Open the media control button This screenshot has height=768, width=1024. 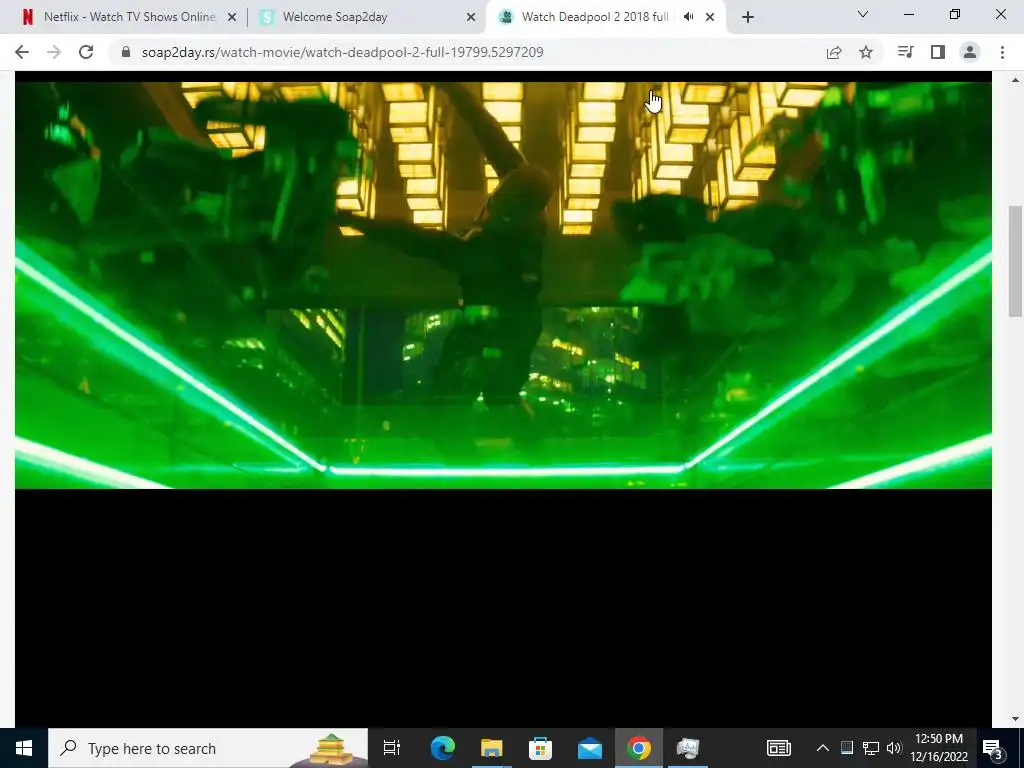click(905, 52)
